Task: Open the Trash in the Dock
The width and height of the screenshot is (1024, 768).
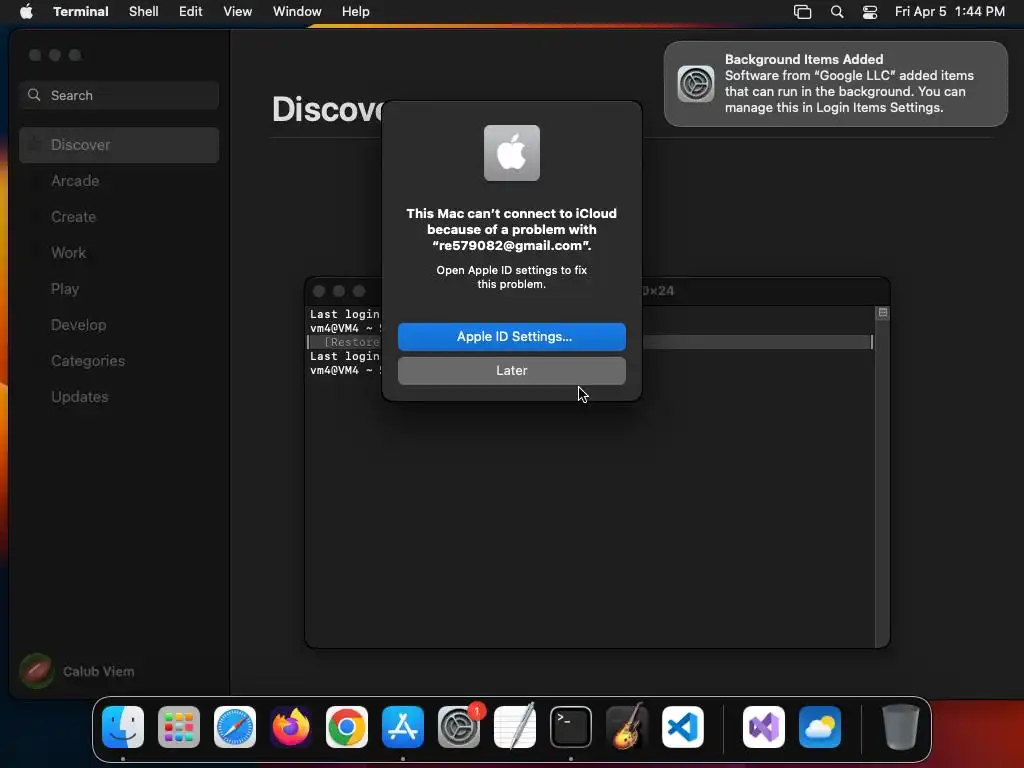Action: coord(901,727)
